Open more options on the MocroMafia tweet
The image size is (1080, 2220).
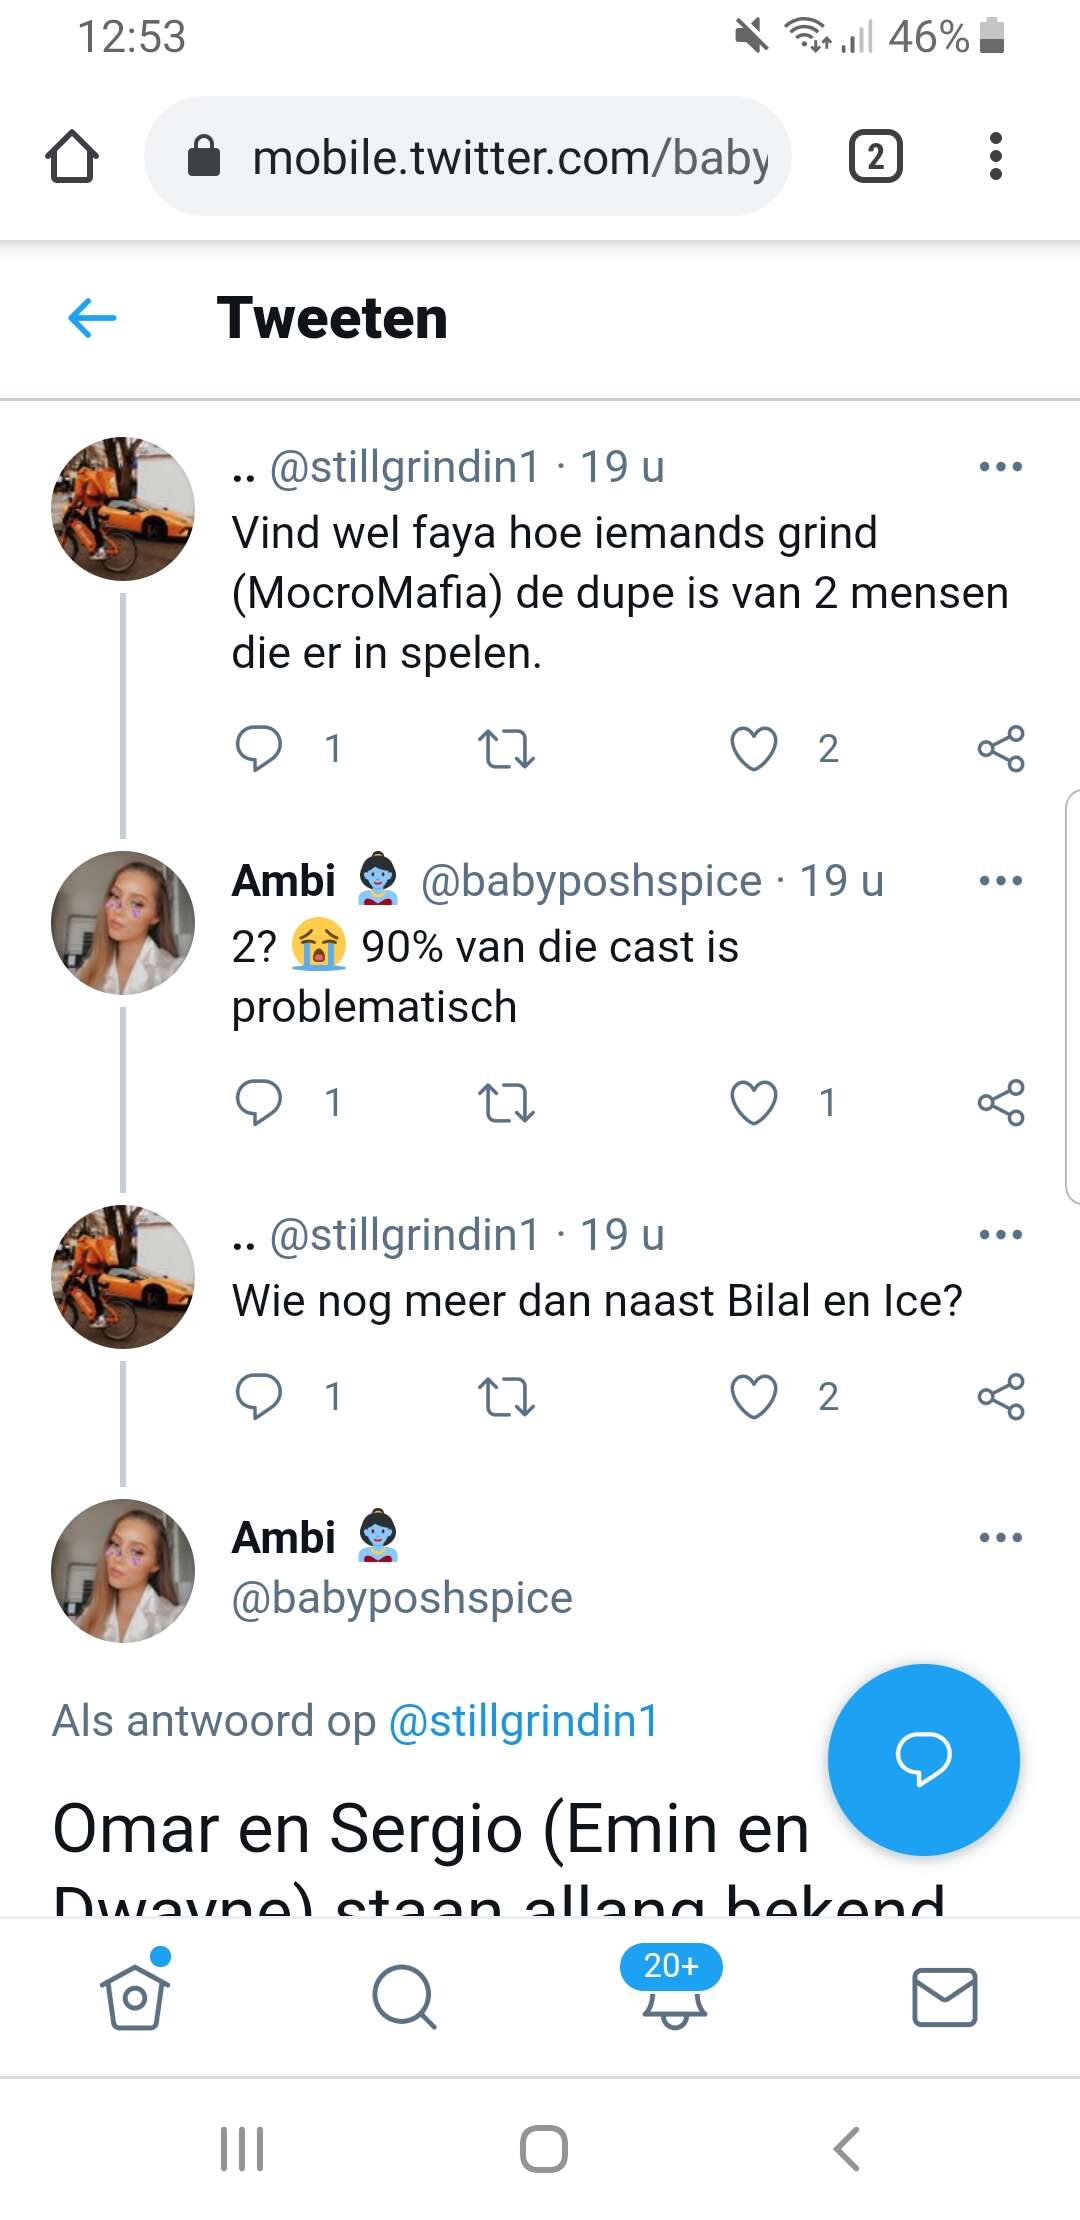[x=1001, y=467]
